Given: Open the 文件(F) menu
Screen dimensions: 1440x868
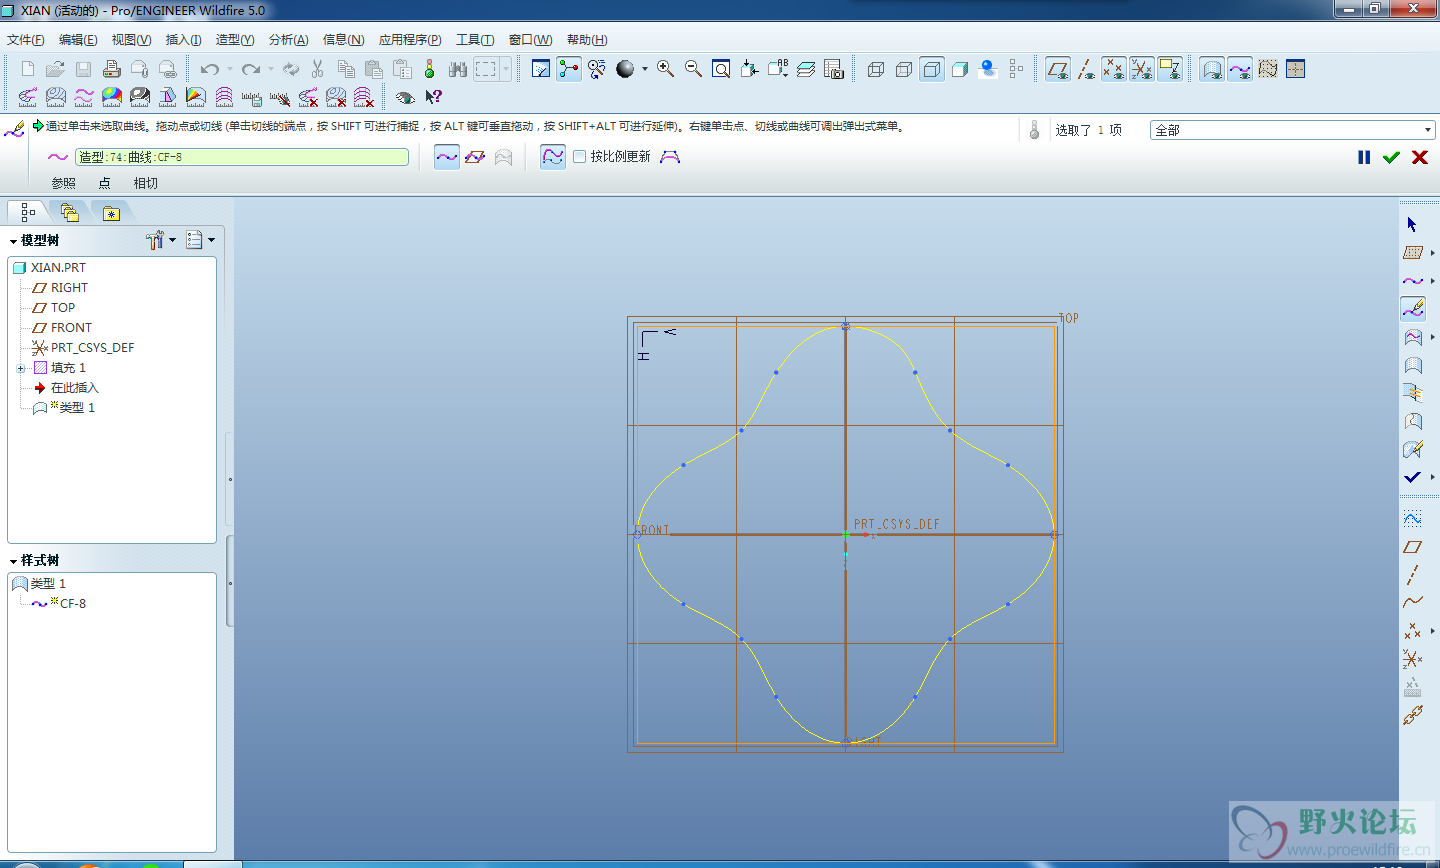Looking at the screenshot, I should (26, 40).
